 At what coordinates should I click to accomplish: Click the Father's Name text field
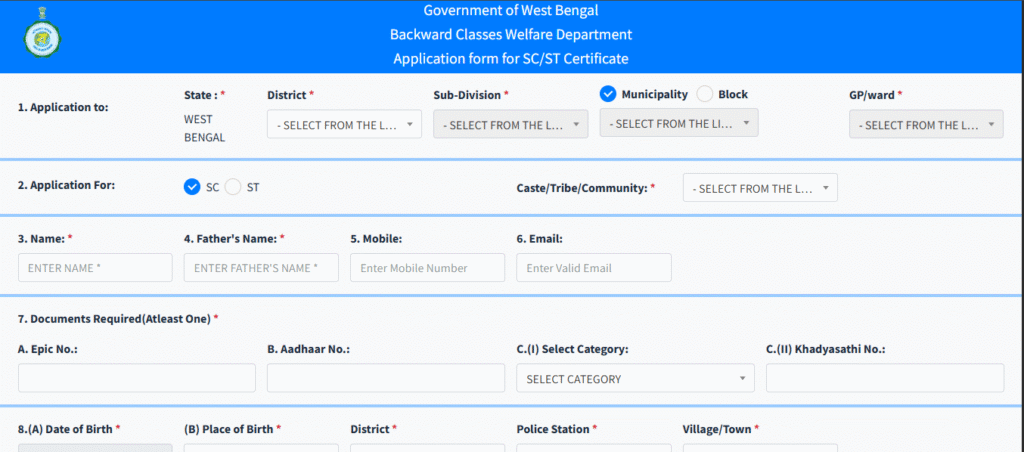pyautogui.click(x=261, y=268)
